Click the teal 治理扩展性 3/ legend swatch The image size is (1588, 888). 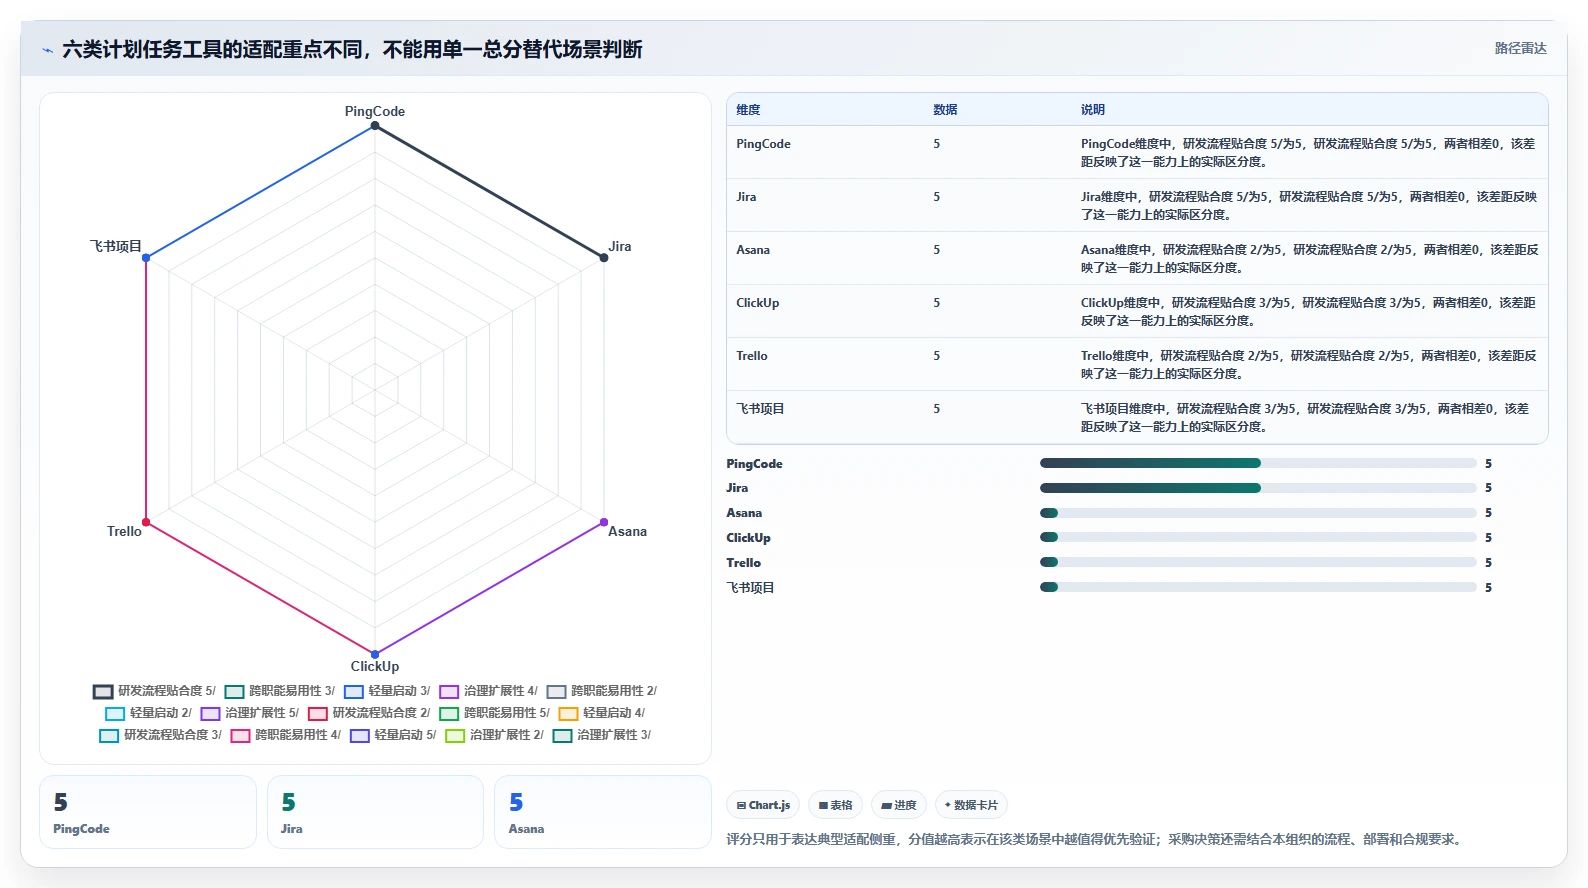(563, 736)
